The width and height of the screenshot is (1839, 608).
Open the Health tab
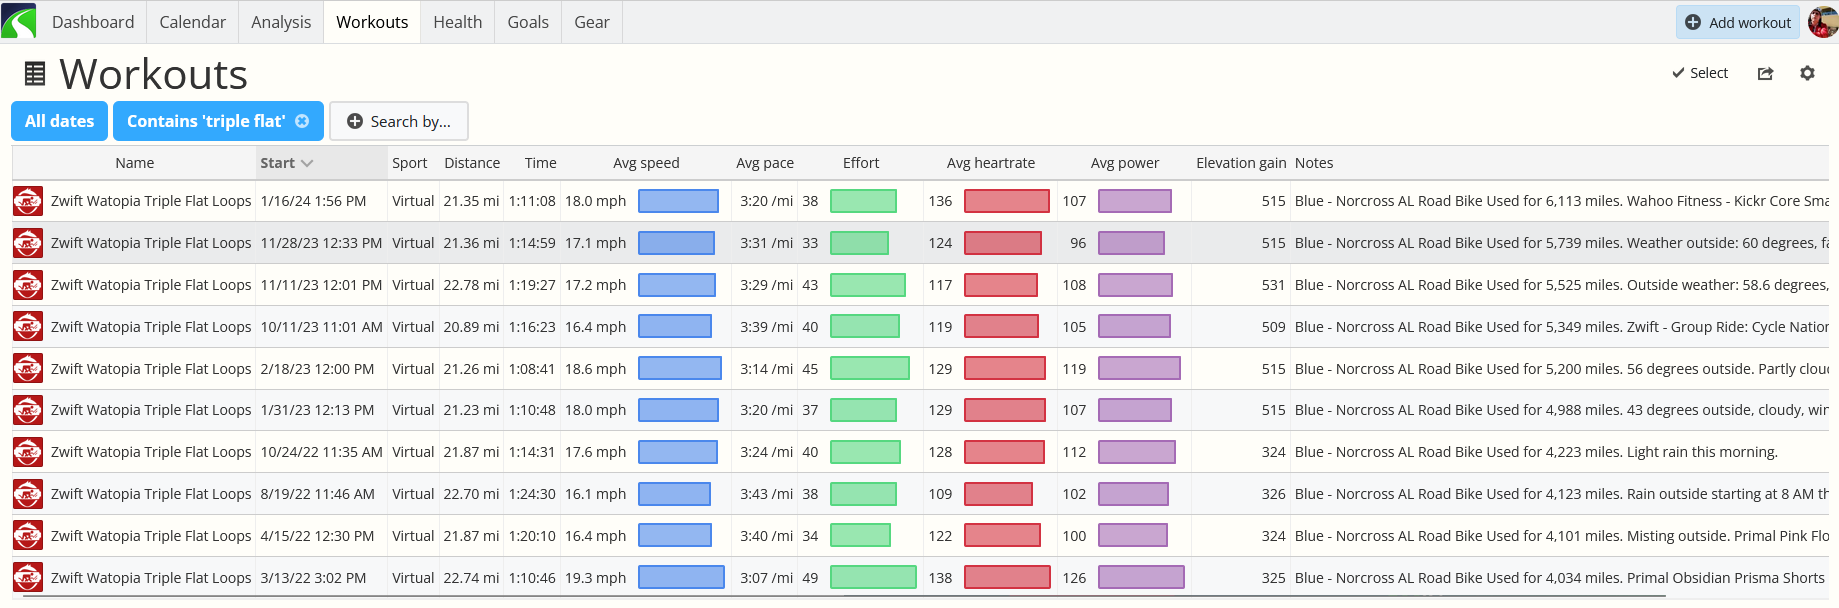coord(458,22)
